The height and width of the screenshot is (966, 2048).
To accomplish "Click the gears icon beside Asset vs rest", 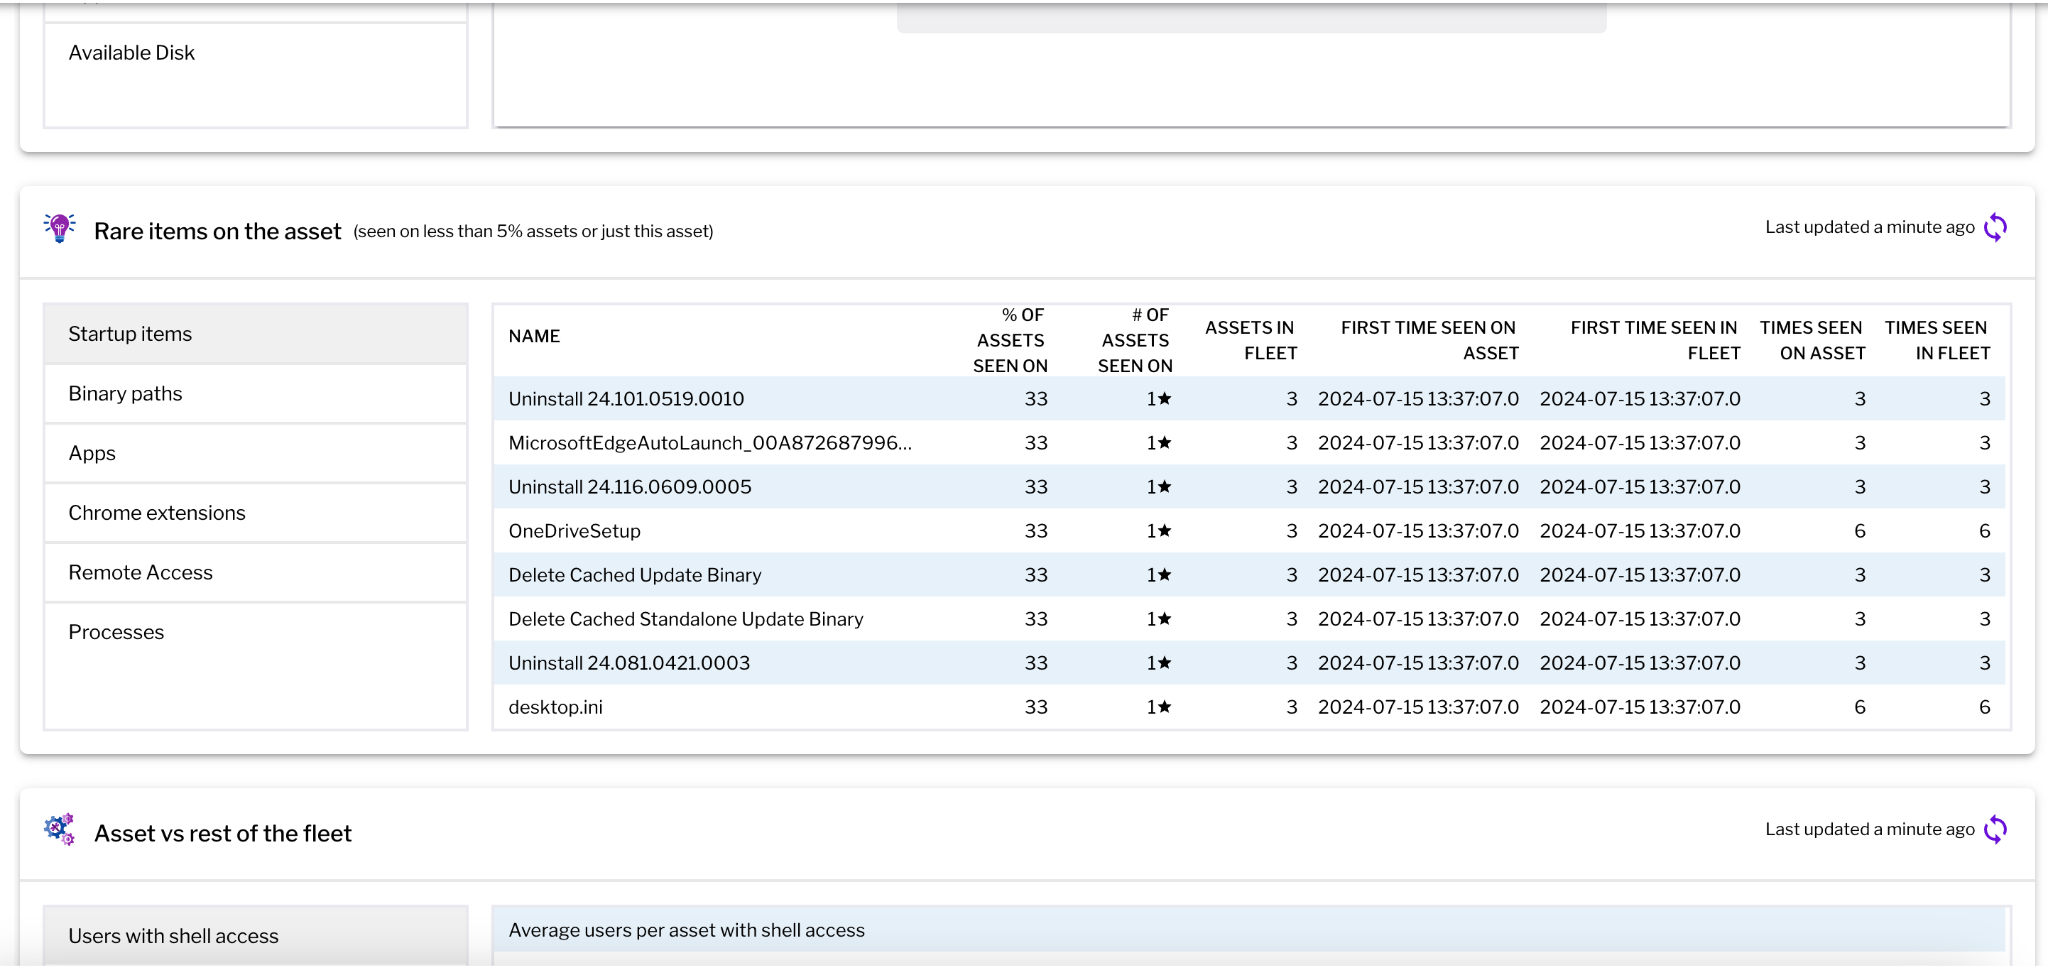I will pyautogui.click(x=60, y=830).
